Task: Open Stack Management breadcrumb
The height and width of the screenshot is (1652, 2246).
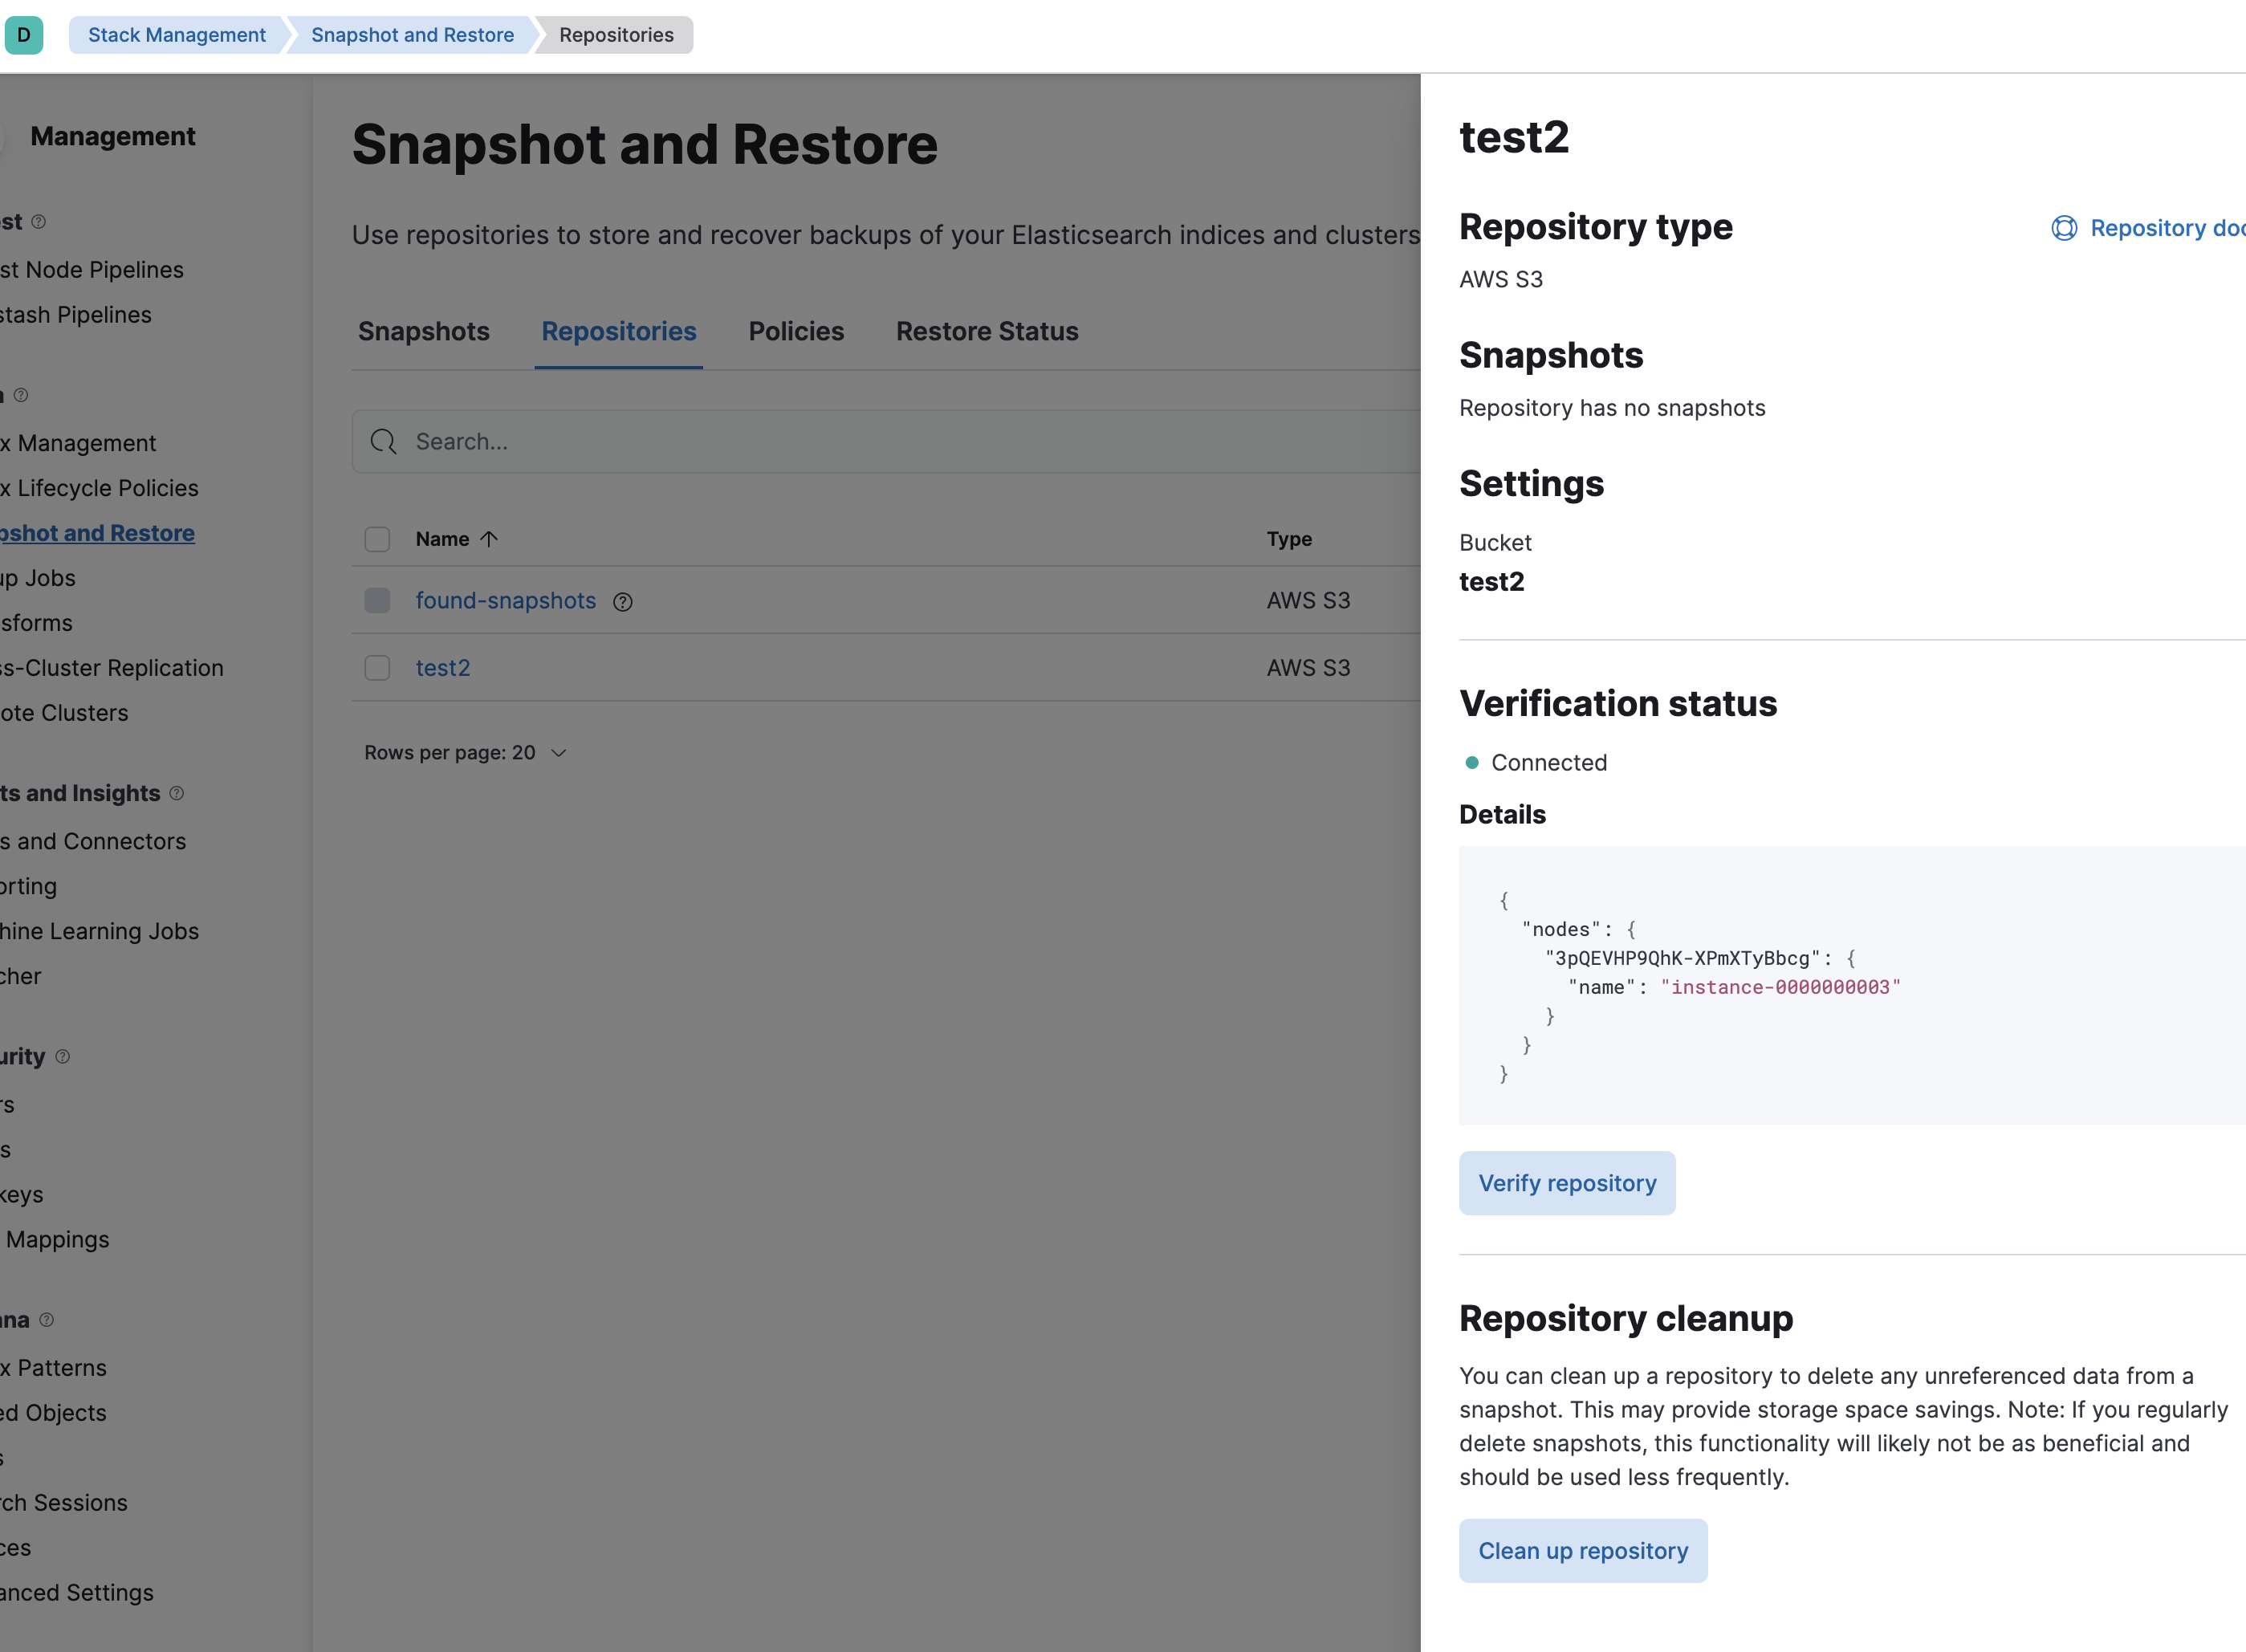Action: 177,35
